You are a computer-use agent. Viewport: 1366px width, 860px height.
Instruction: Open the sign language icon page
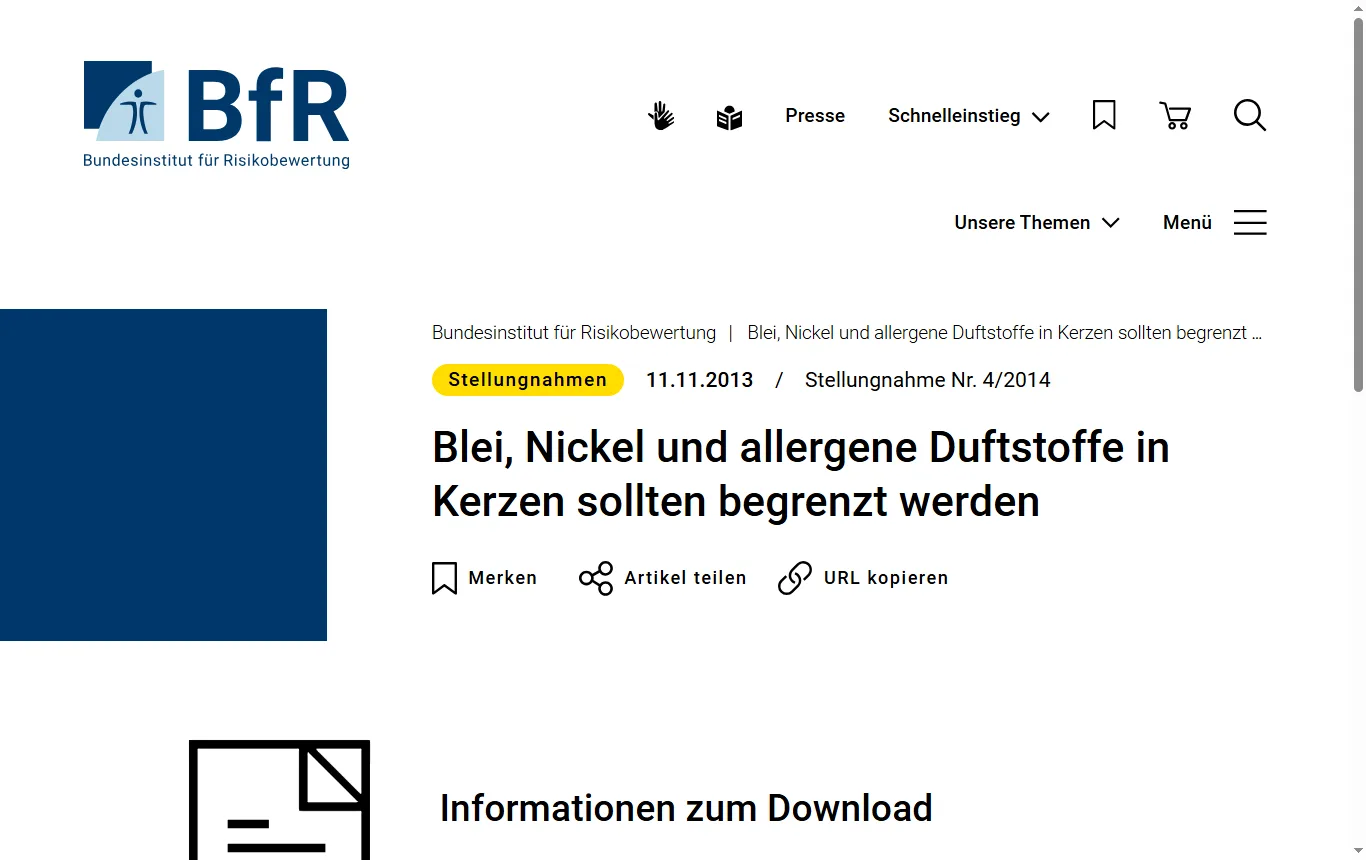(661, 116)
